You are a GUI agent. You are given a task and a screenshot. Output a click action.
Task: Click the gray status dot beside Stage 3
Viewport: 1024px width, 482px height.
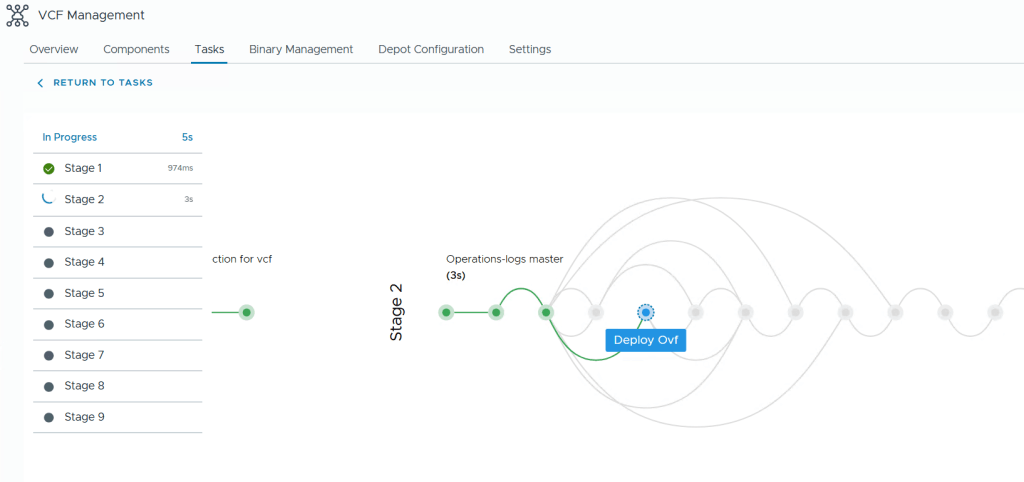point(49,232)
